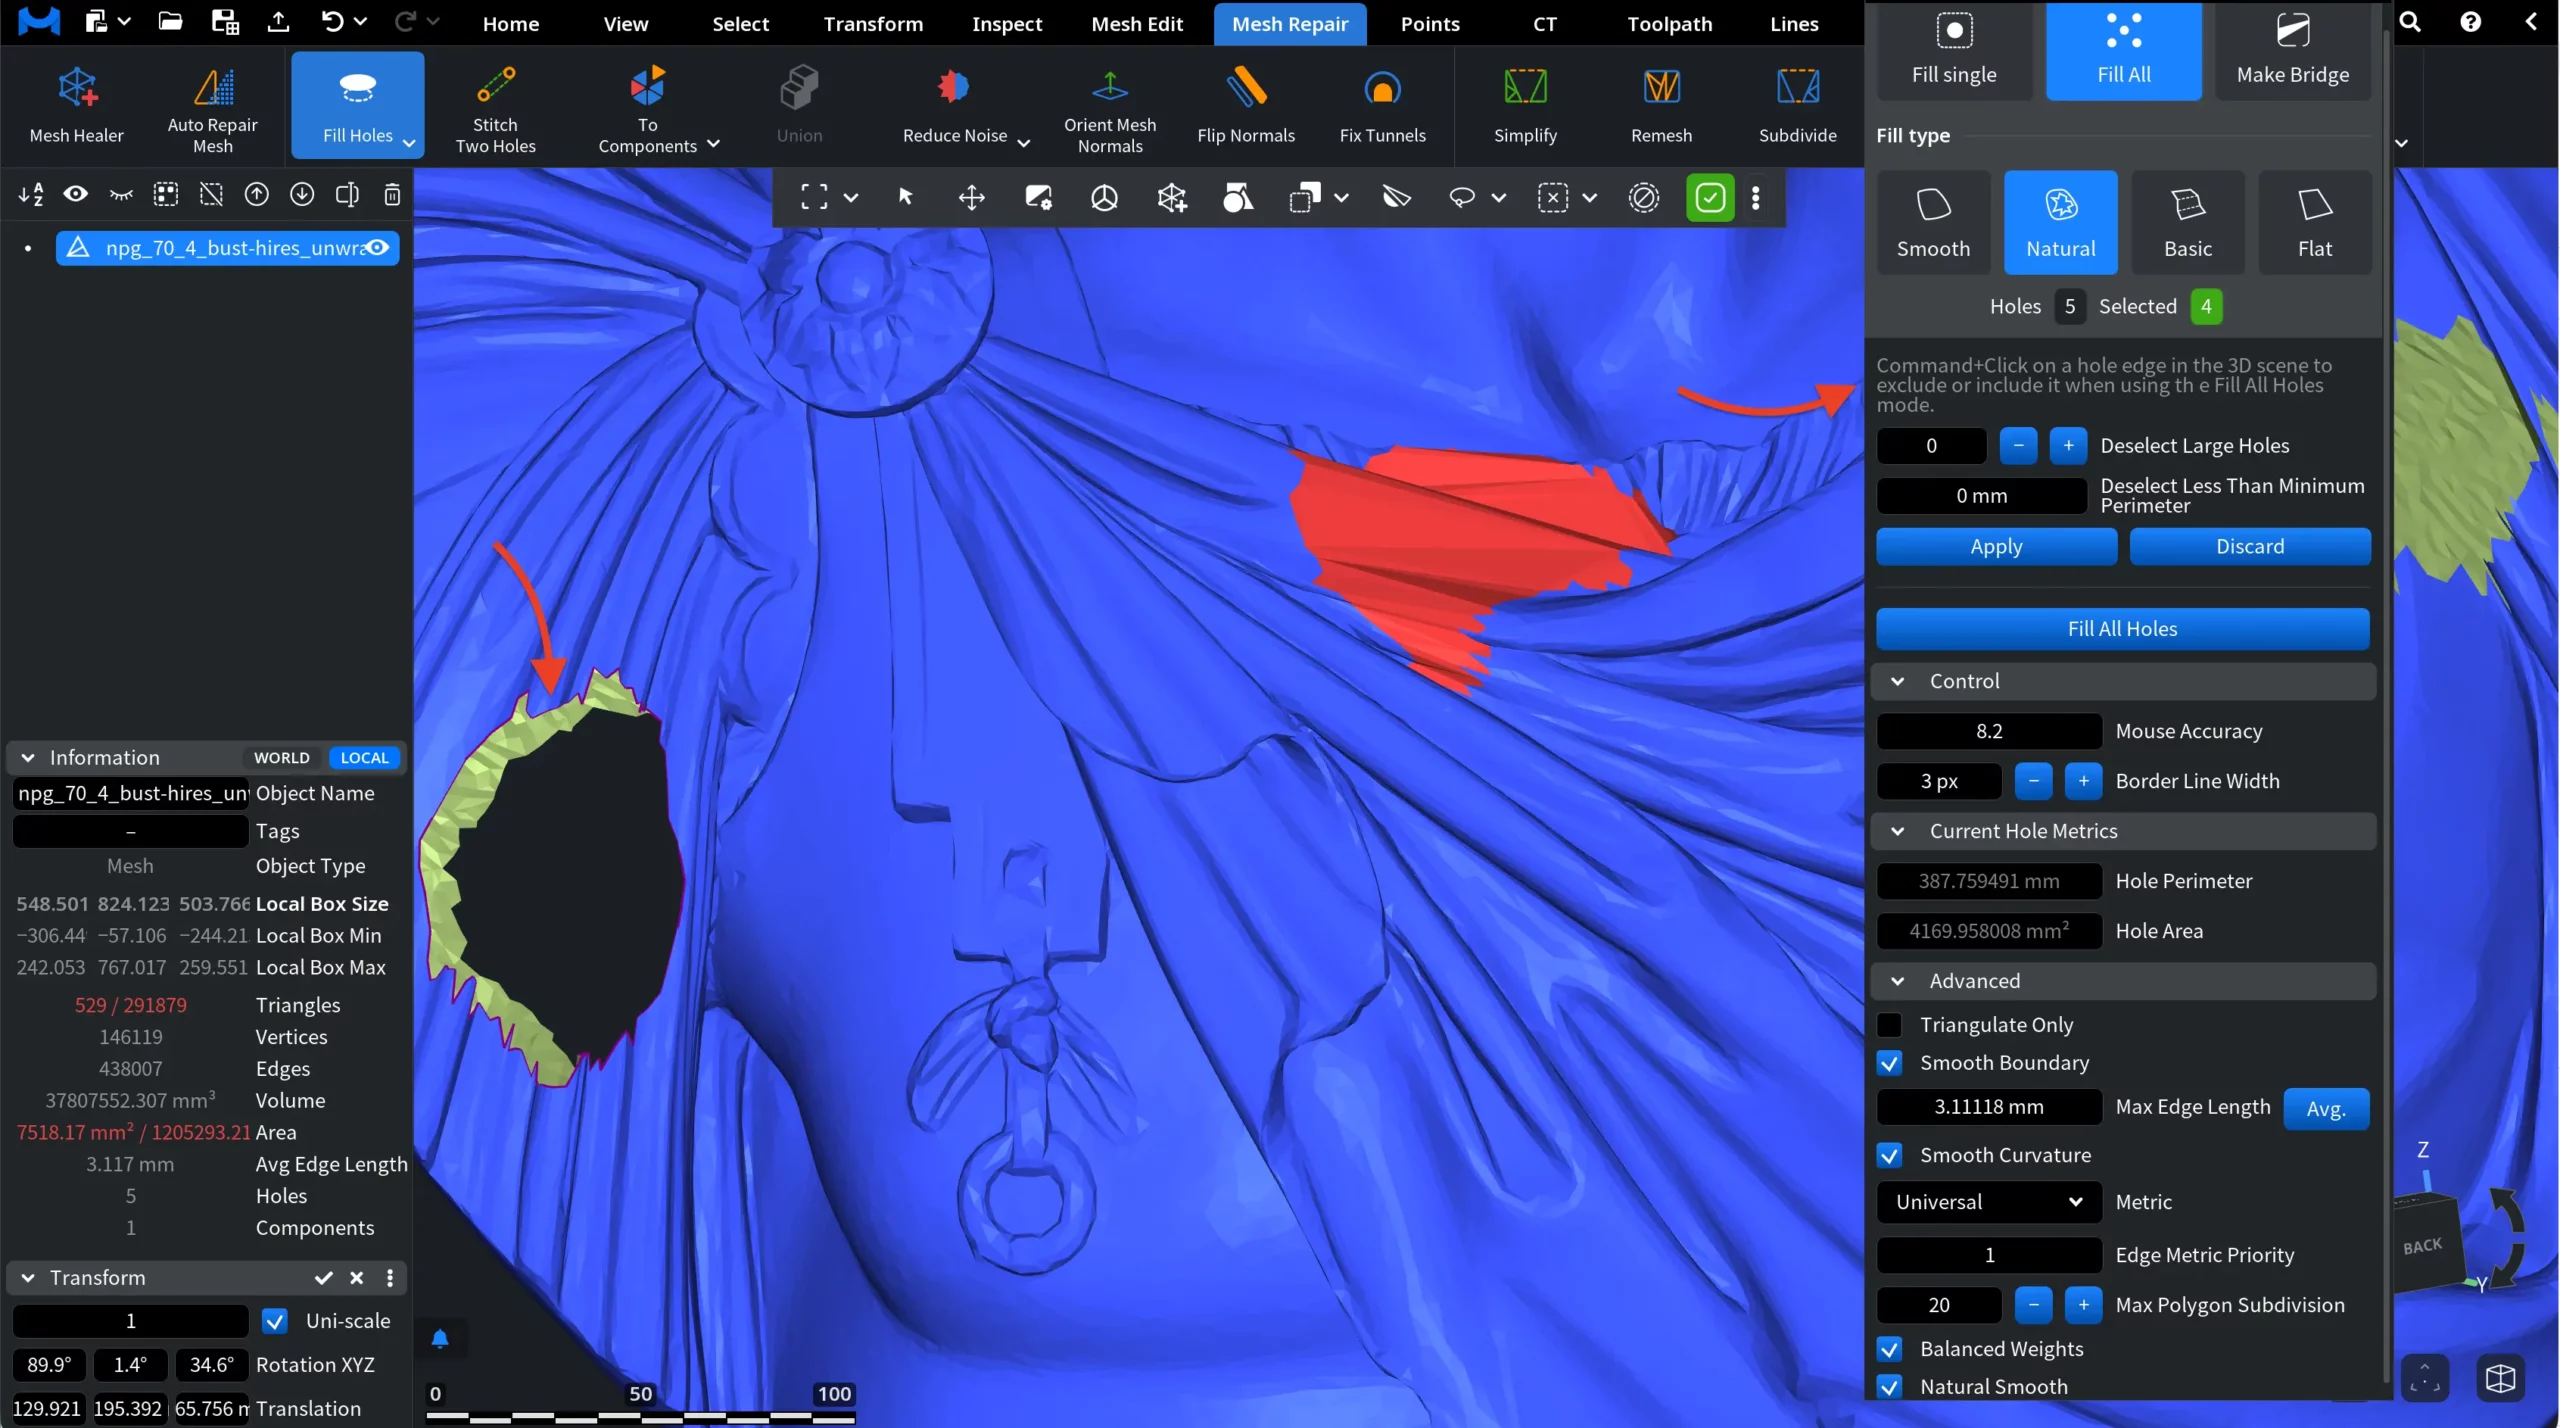Image resolution: width=2560 pixels, height=1428 pixels.
Task: Select the Smooth fill type
Action: (1932, 222)
